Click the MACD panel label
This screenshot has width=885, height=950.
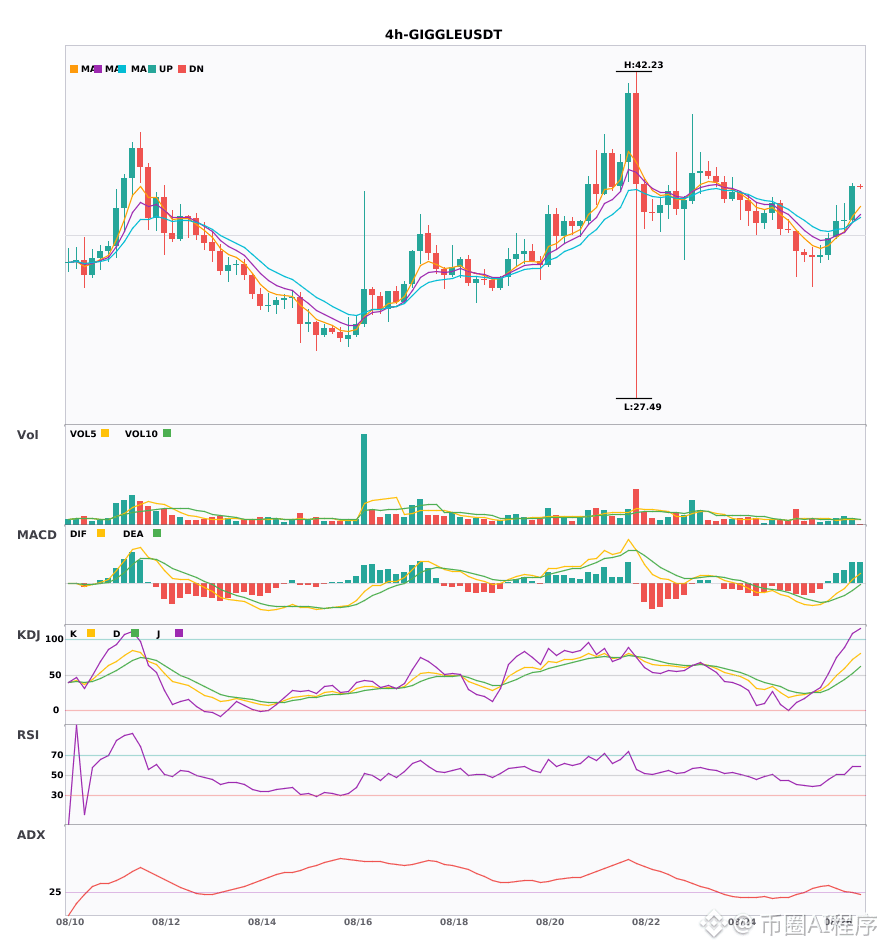36,535
